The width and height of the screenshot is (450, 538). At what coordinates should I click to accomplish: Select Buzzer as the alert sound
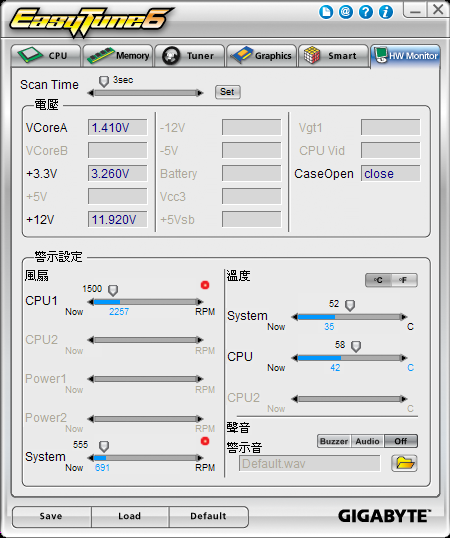[x=334, y=441]
